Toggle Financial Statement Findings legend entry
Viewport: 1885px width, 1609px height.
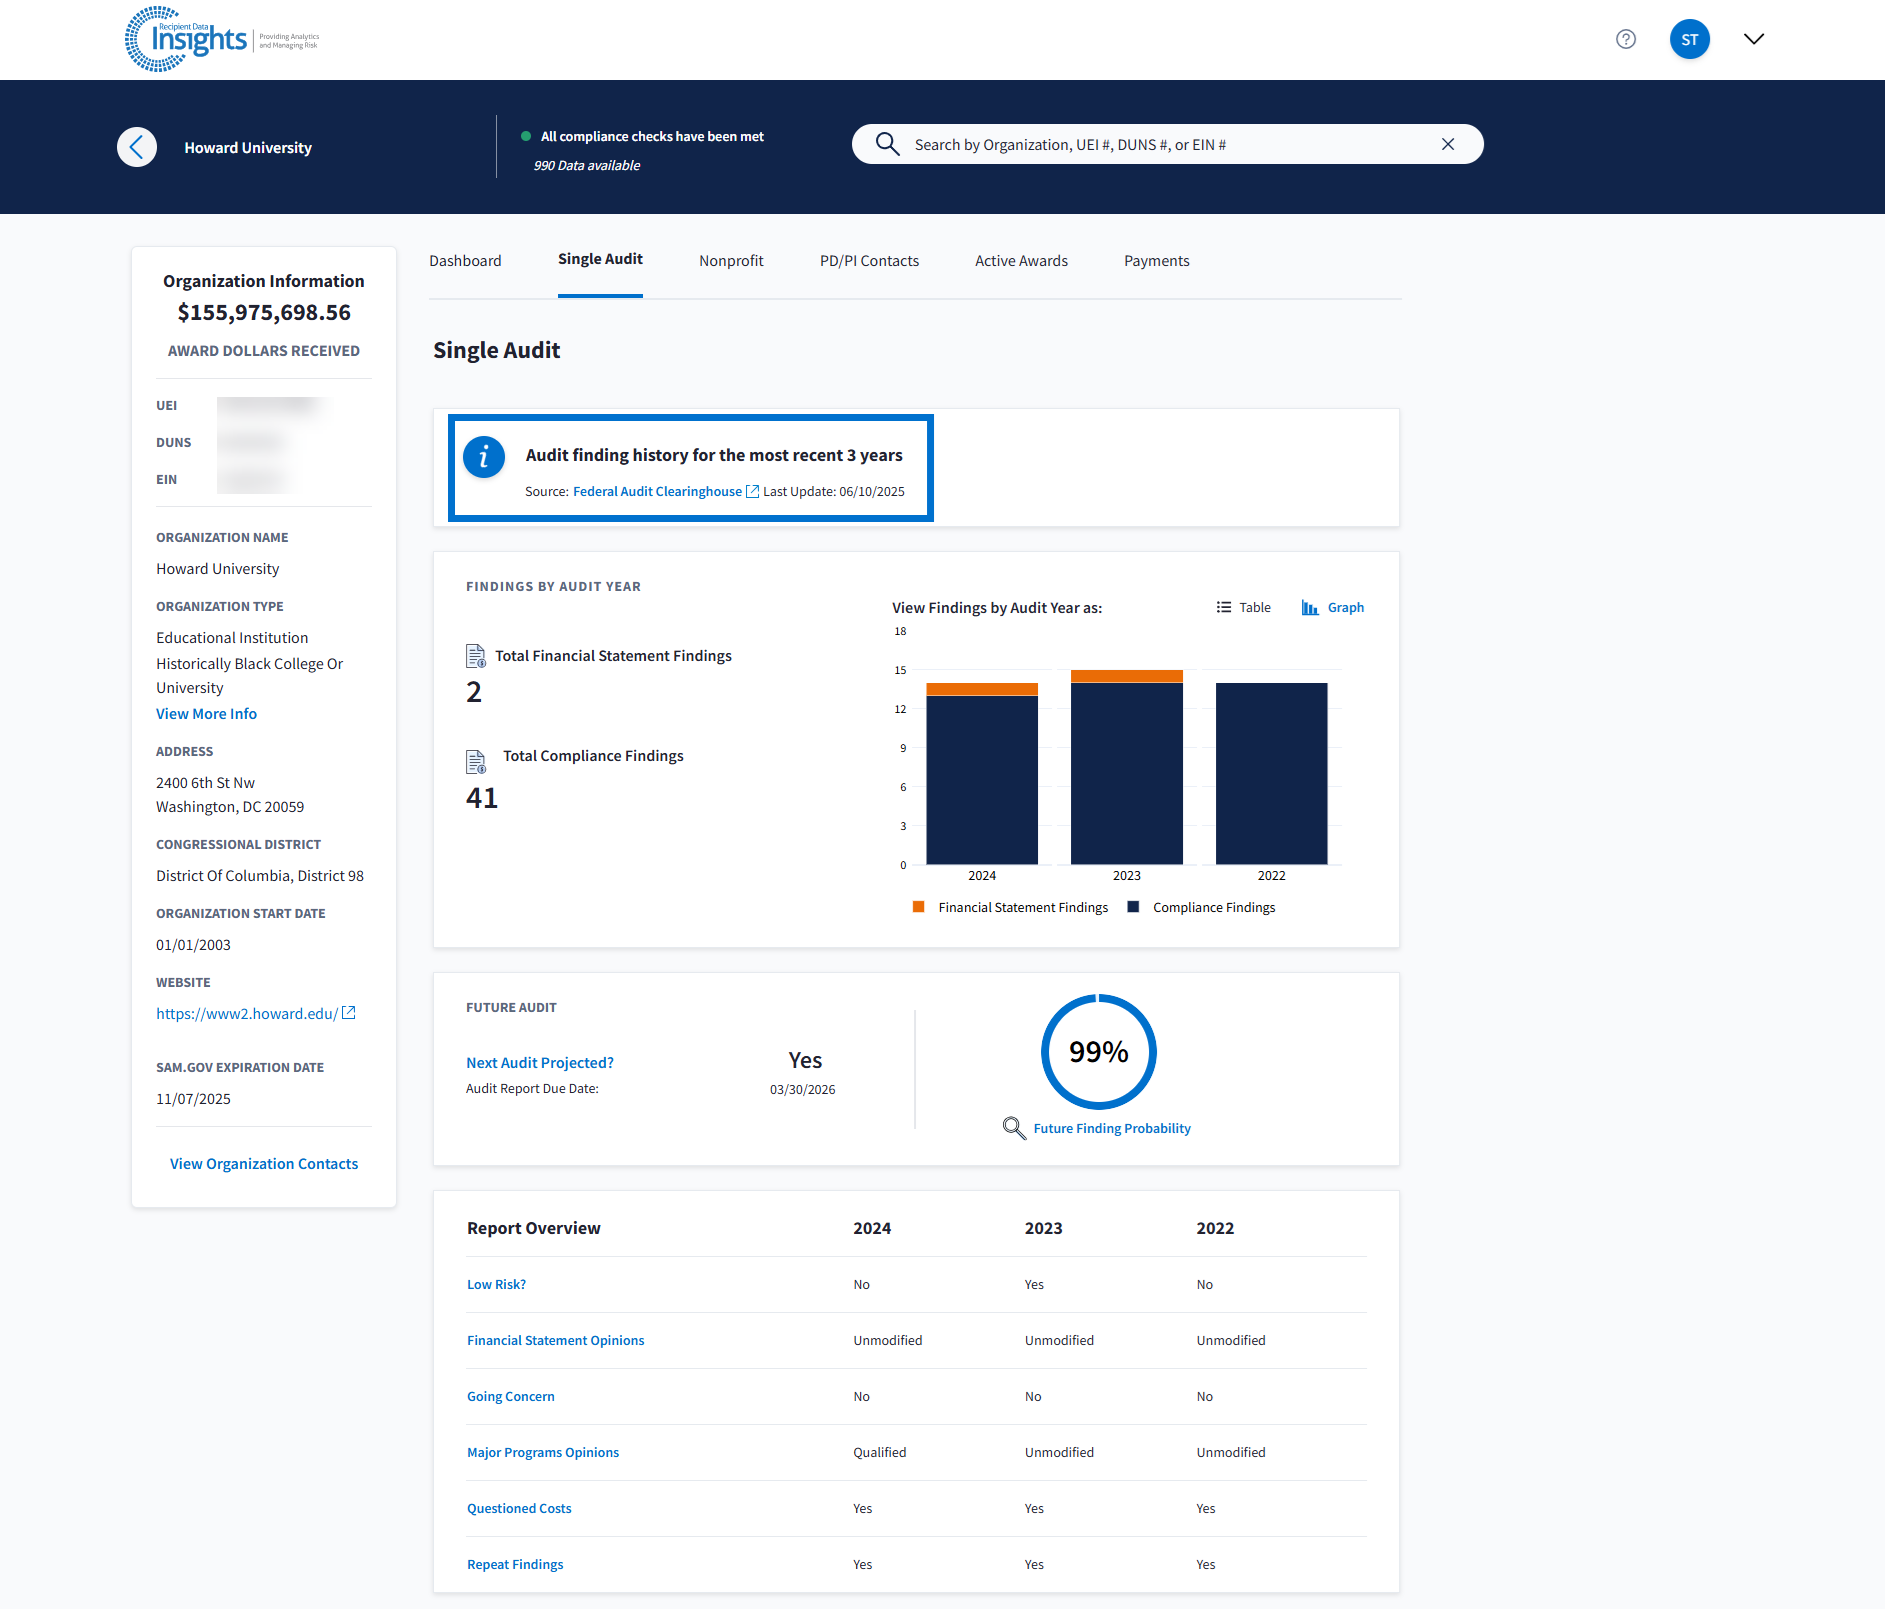[x=1011, y=907]
